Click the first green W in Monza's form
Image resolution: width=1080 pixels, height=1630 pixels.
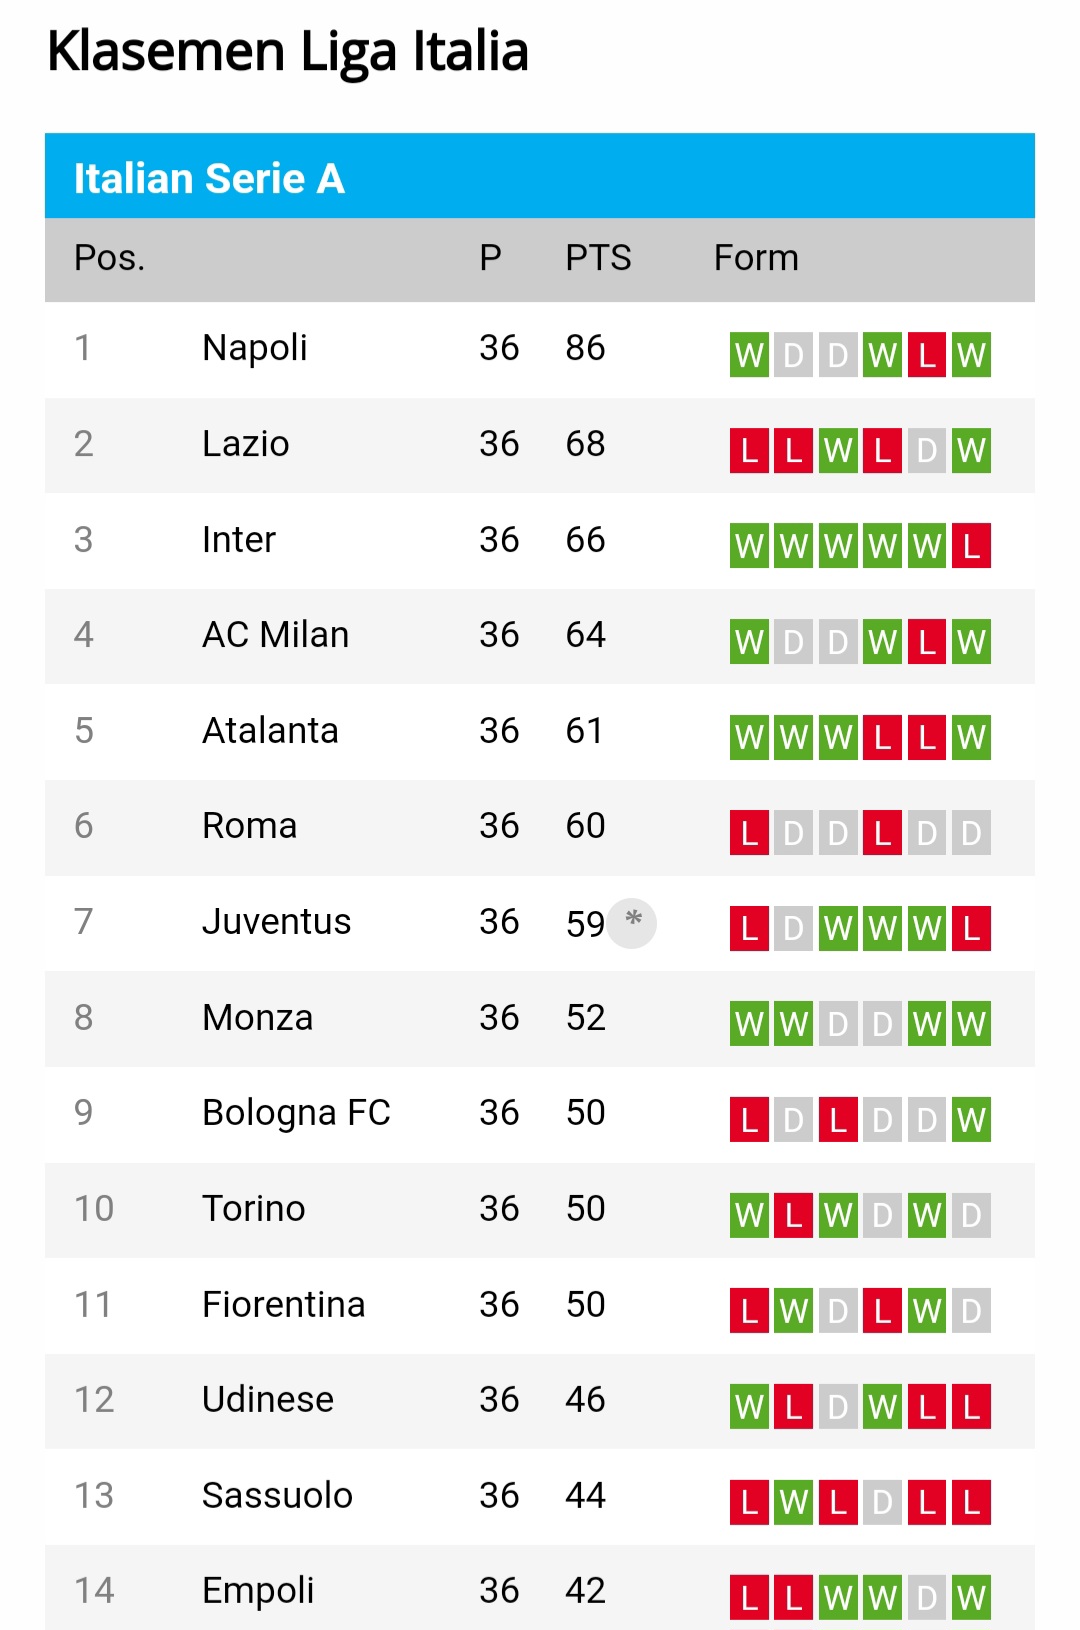click(x=749, y=1024)
